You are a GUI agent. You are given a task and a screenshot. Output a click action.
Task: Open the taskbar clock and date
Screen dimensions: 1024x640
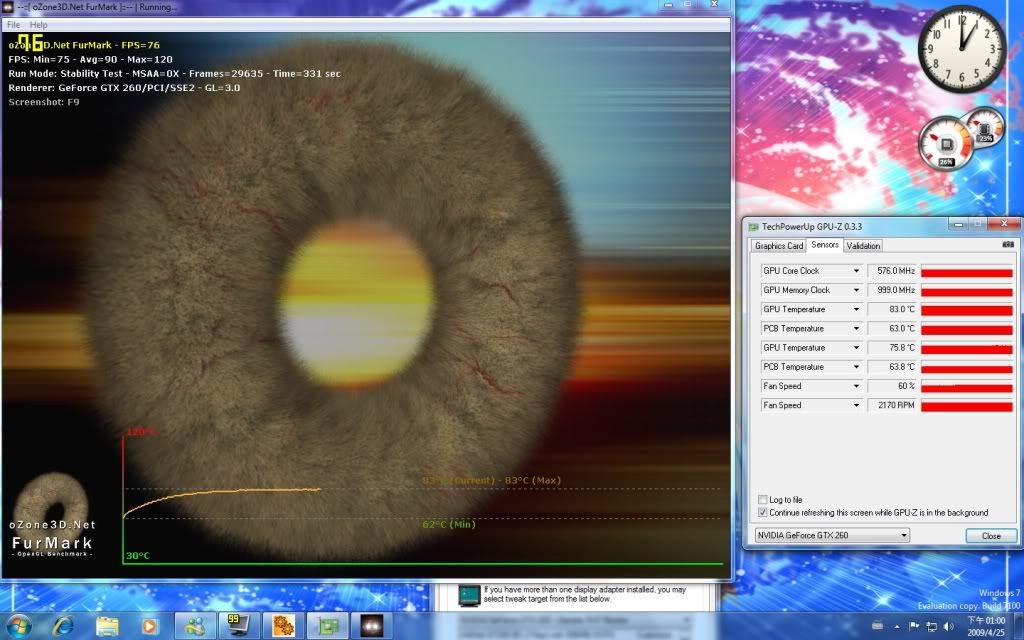(986, 626)
